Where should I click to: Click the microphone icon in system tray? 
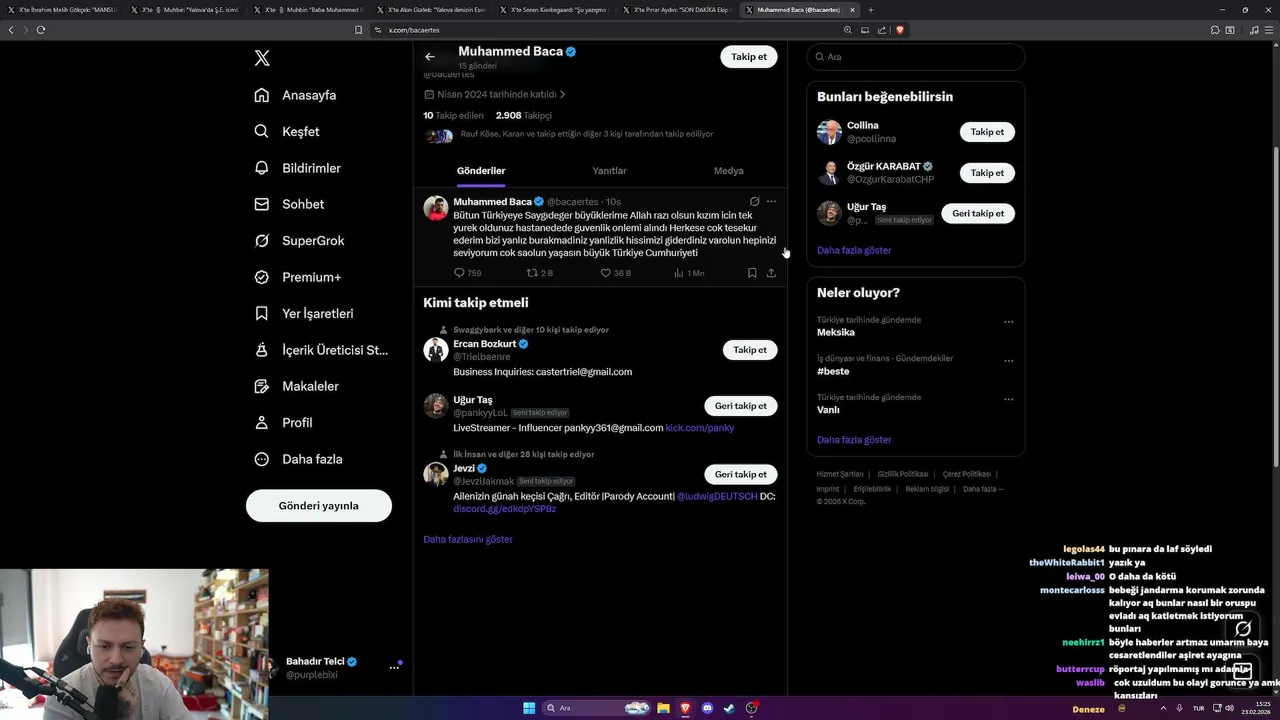1180,708
